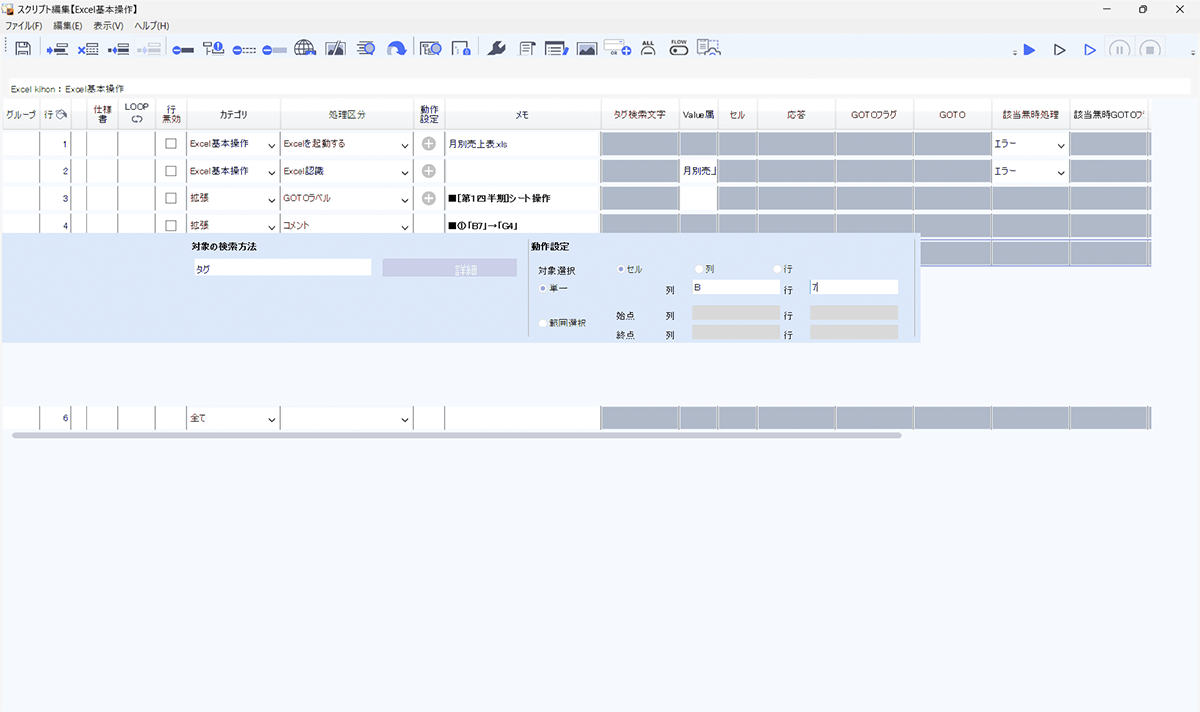
Task: Click the stop button in toolbar
Action: 1151,49
